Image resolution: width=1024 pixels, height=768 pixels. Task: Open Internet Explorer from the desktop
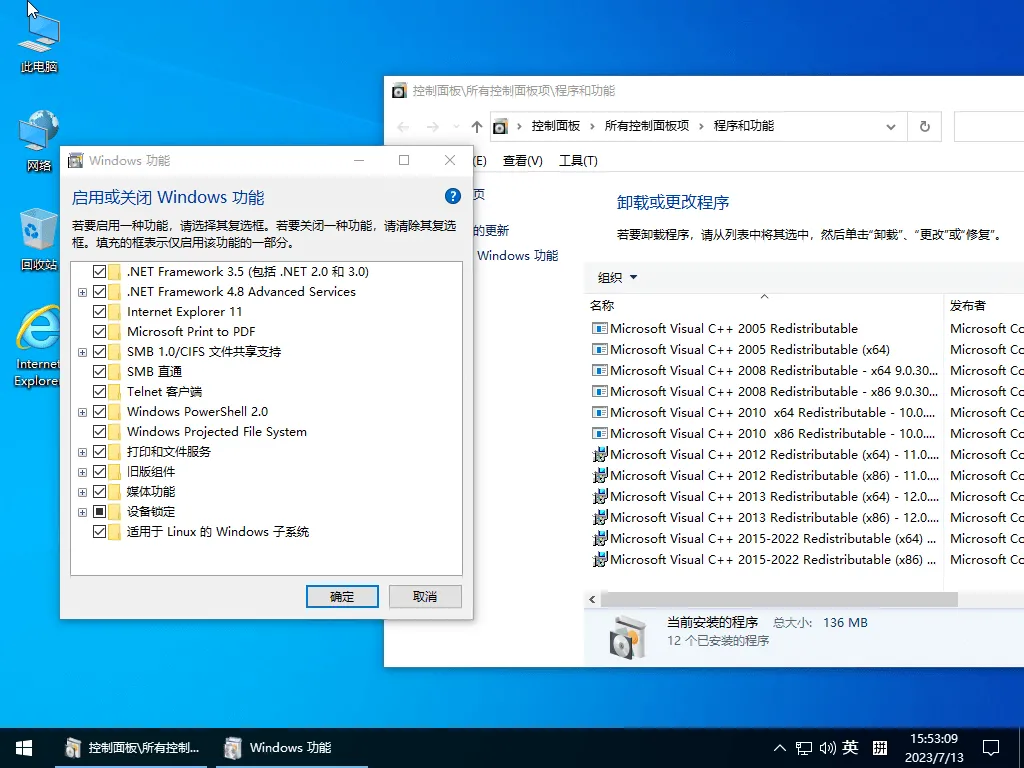[37, 340]
